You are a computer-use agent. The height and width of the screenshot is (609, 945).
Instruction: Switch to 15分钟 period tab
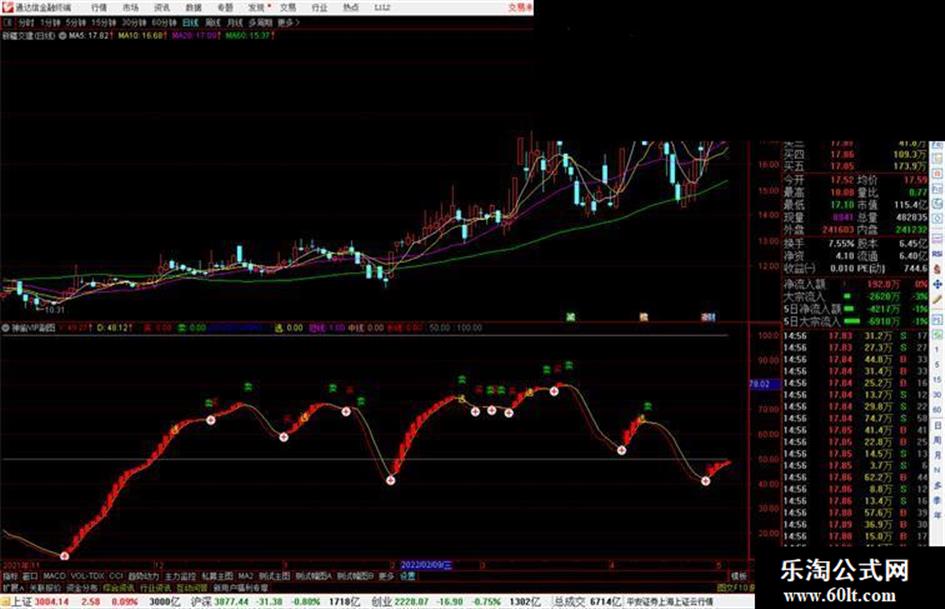pyautogui.click(x=104, y=22)
